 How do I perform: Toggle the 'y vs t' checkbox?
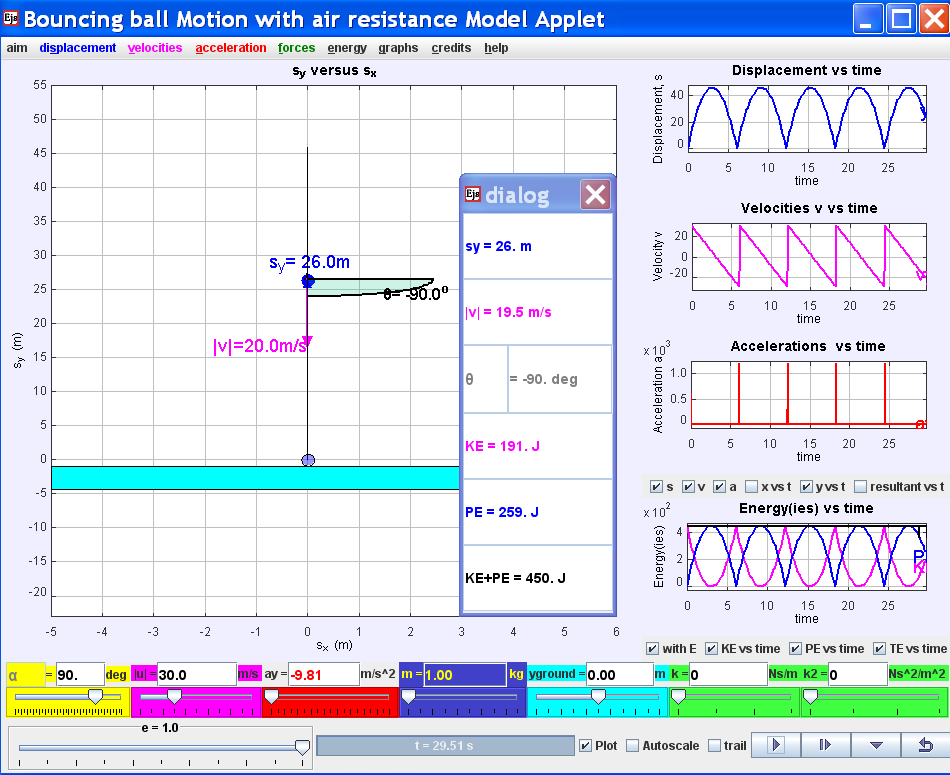click(x=806, y=487)
